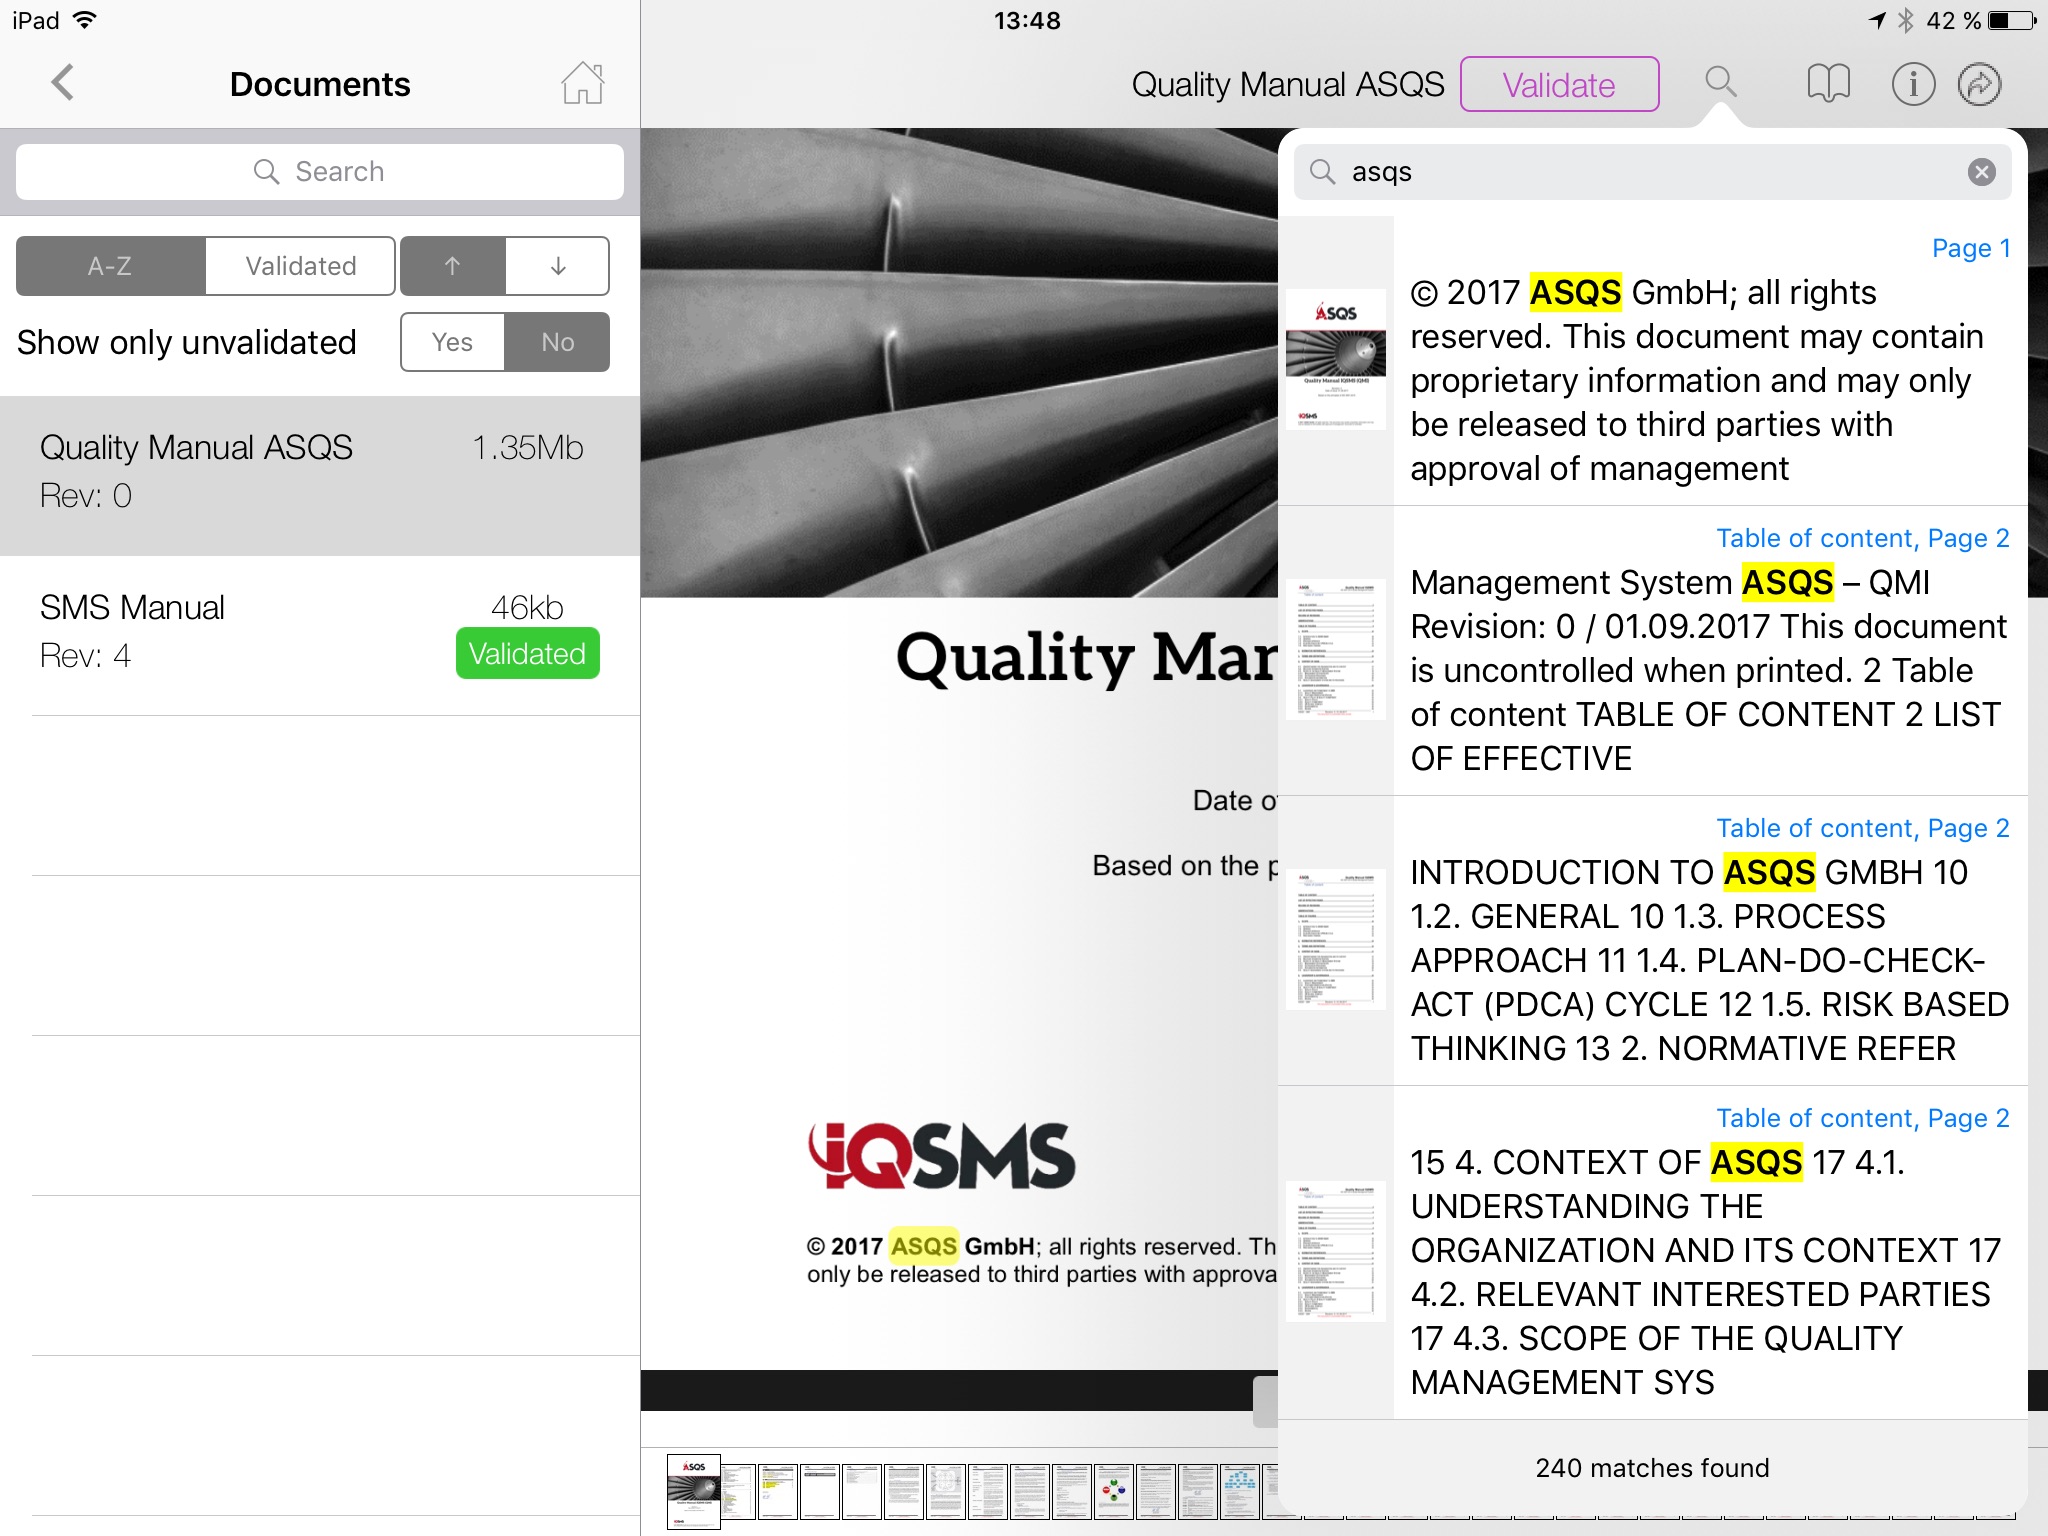Sort ascending with up arrow
2048x1536 pixels.
point(452,266)
